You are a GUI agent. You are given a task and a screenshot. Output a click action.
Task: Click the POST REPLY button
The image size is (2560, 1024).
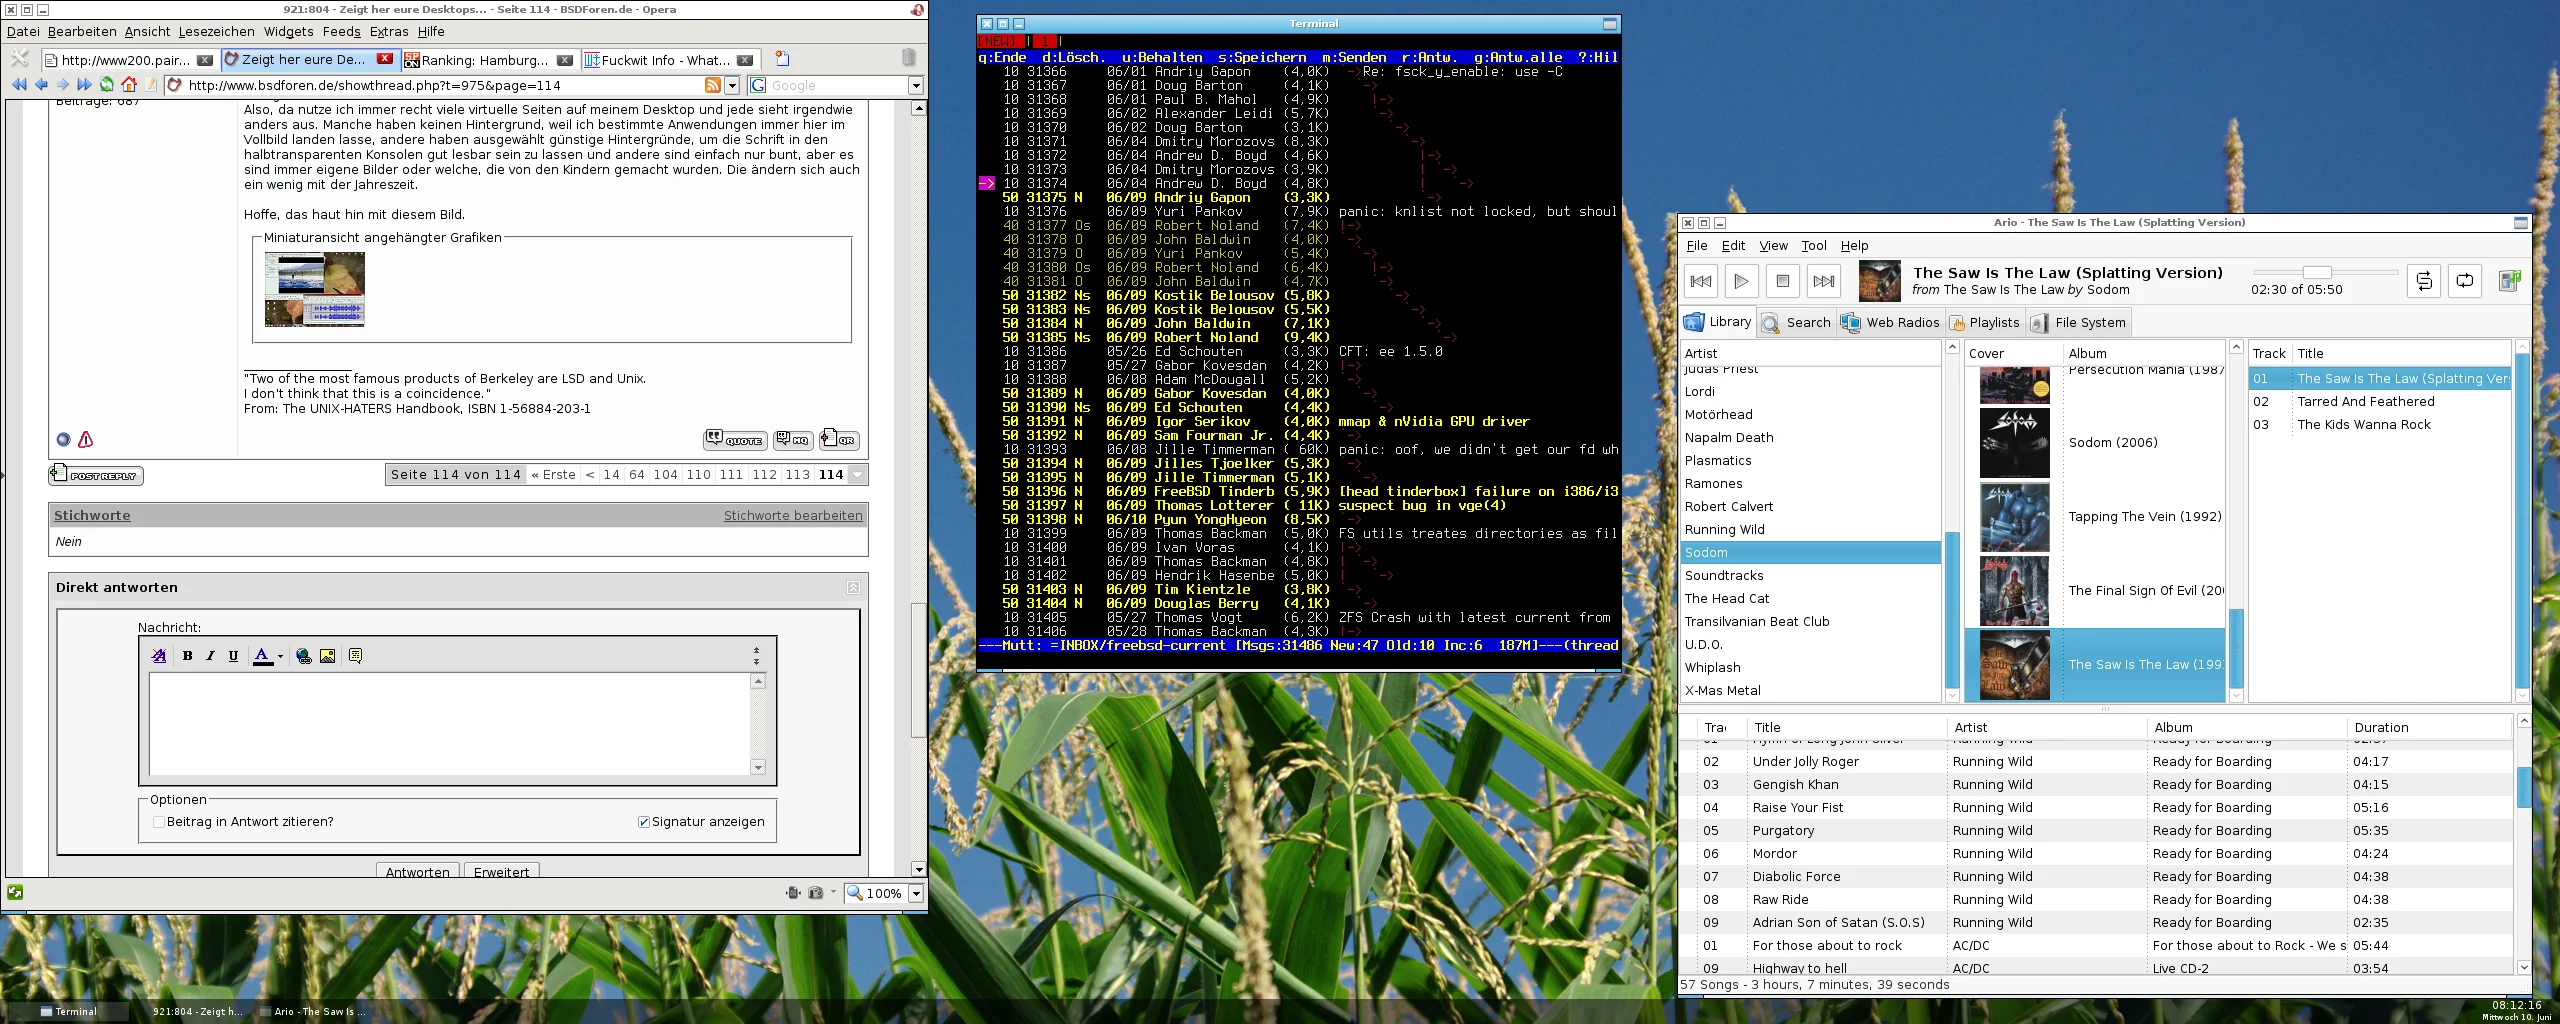click(x=96, y=475)
